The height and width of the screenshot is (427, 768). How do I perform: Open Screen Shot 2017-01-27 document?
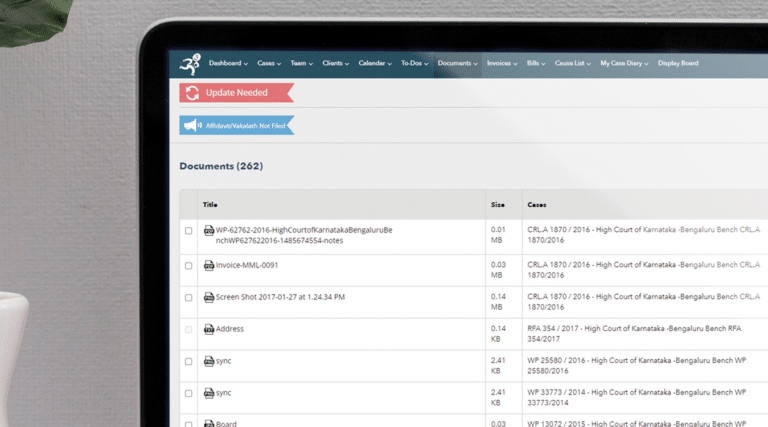pyautogui.click(x=280, y=297)
